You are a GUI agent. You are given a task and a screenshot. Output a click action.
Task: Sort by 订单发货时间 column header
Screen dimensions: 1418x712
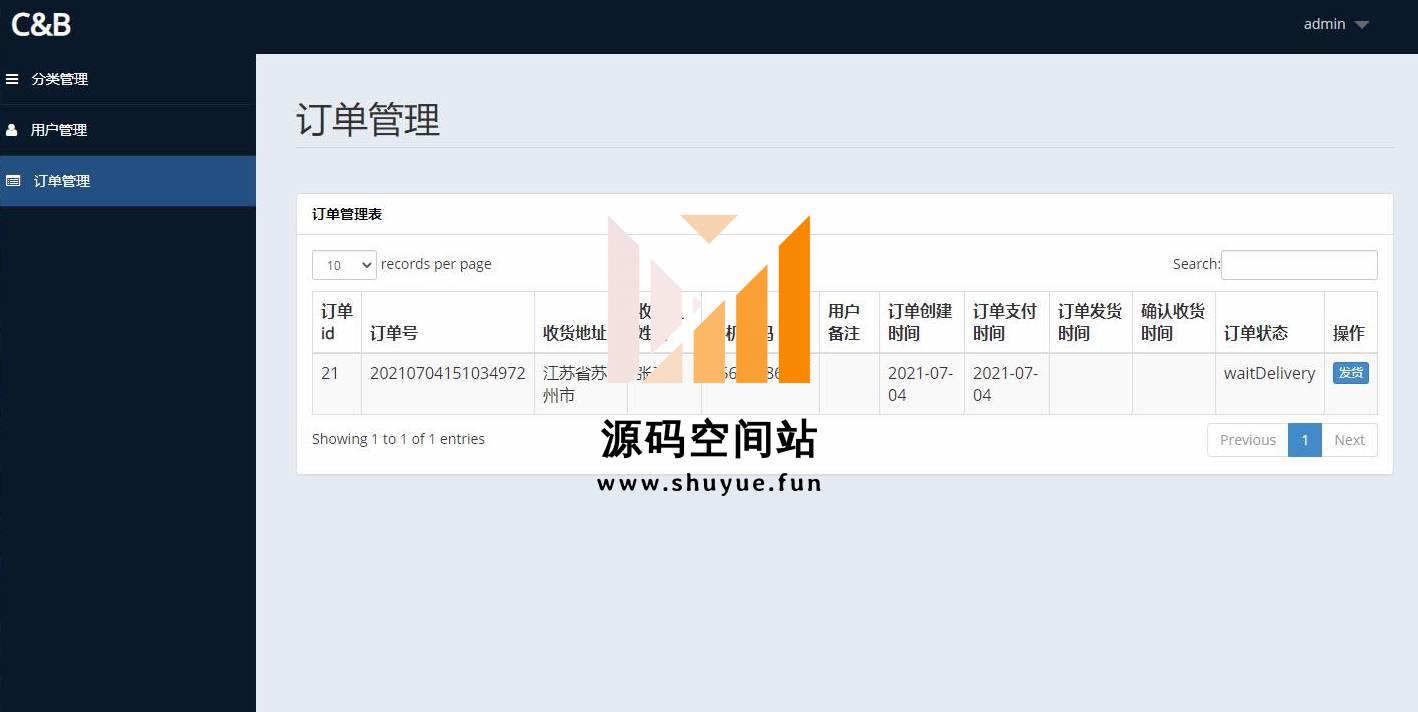coord(1091,322)
